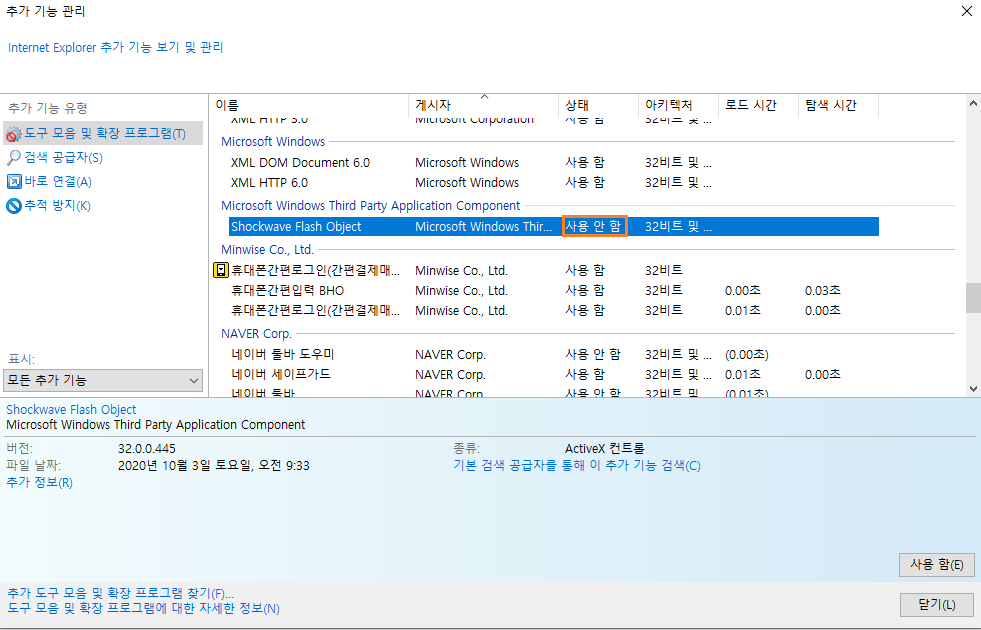Sort list by 게시자 column header
The image size is (981, 630).
pyautogui.click(x=483, y=105)
